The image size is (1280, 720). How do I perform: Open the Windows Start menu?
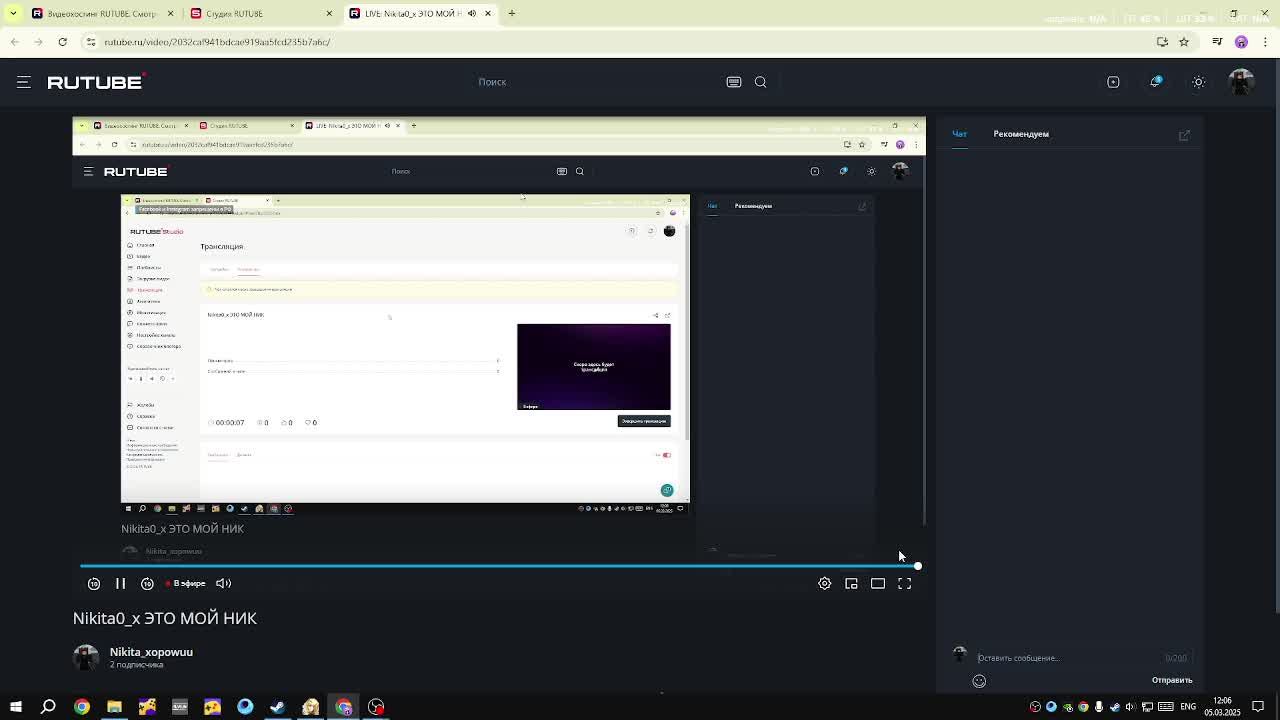16,707
